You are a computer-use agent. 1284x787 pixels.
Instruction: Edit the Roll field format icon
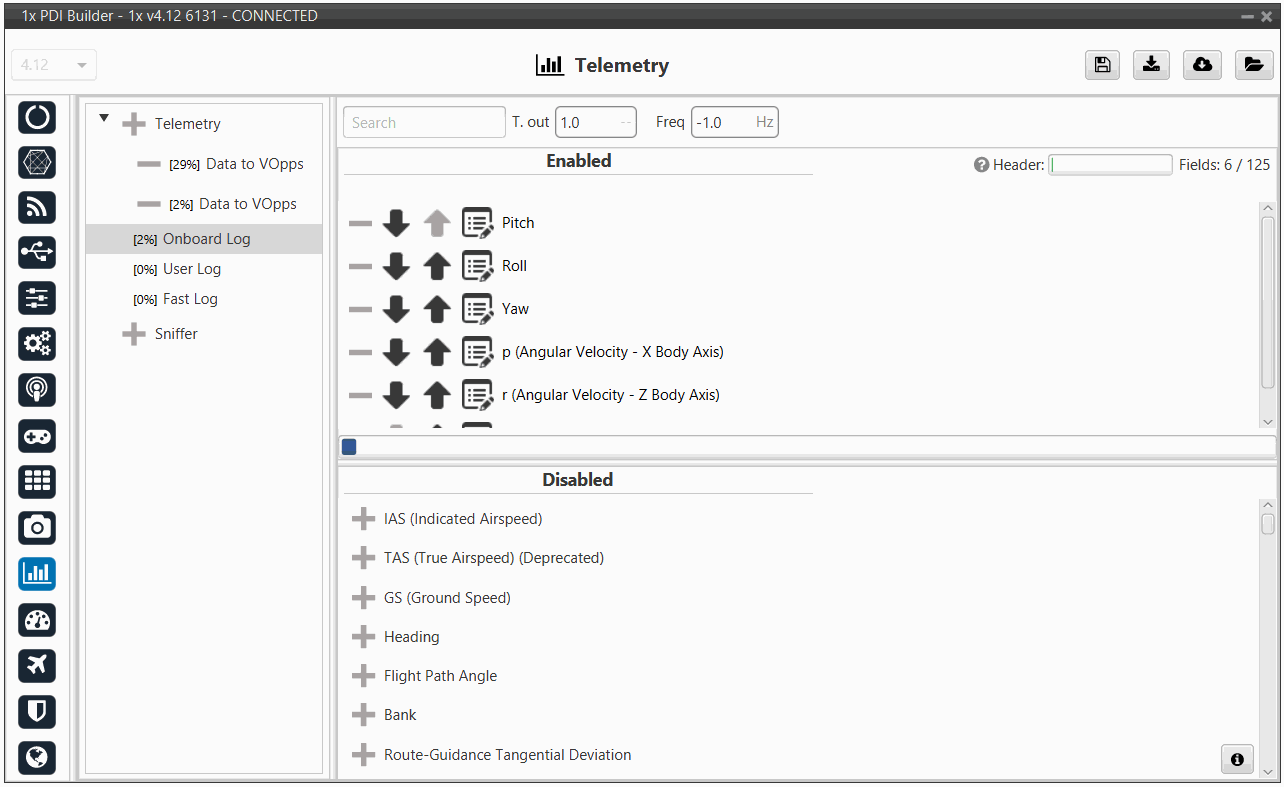tap(477, 266)
